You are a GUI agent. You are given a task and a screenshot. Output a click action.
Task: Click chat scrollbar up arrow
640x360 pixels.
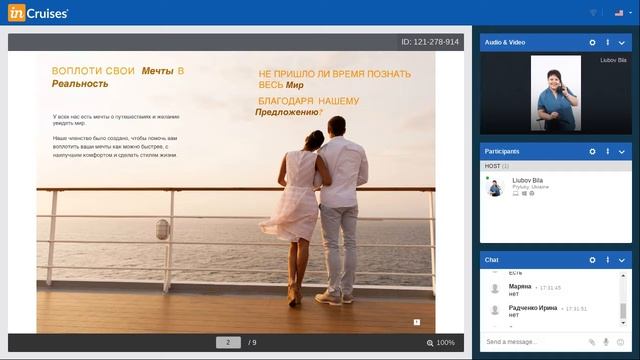(x=623, y=276)
